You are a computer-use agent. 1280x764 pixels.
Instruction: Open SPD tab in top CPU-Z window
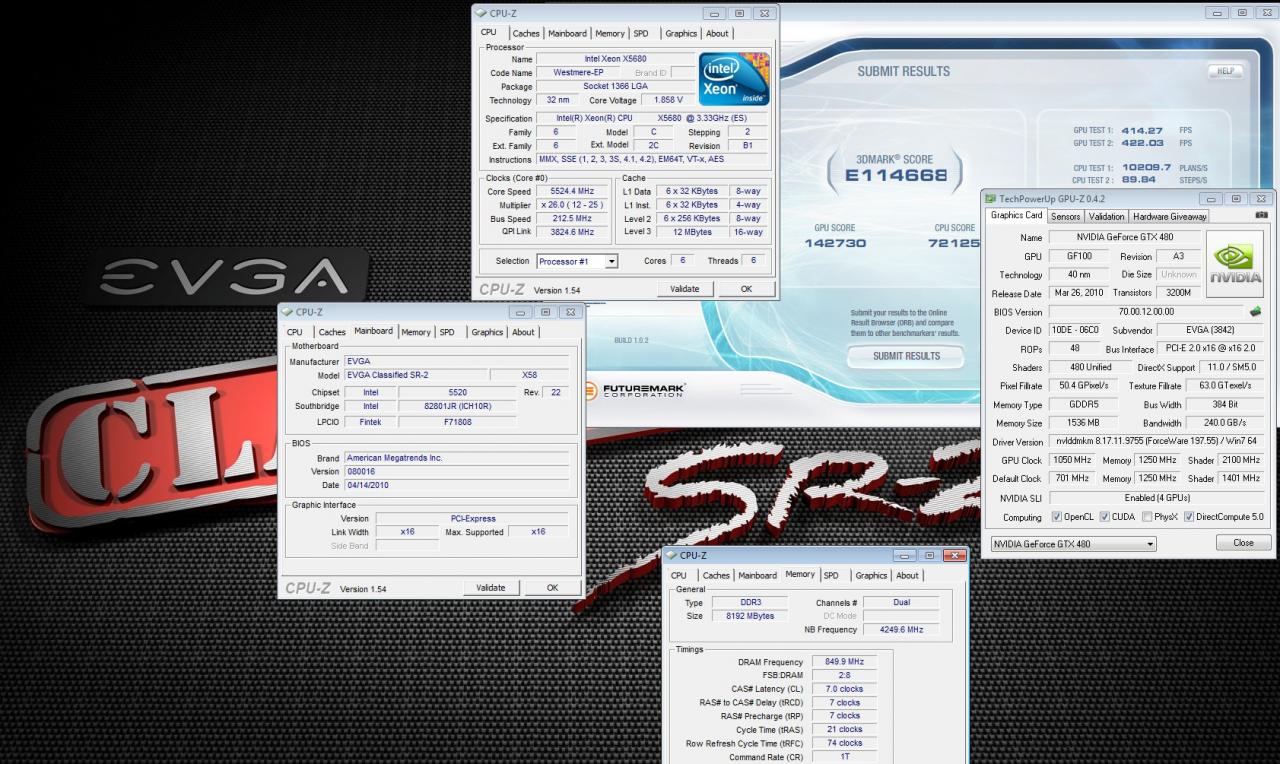tap(641, 33)
